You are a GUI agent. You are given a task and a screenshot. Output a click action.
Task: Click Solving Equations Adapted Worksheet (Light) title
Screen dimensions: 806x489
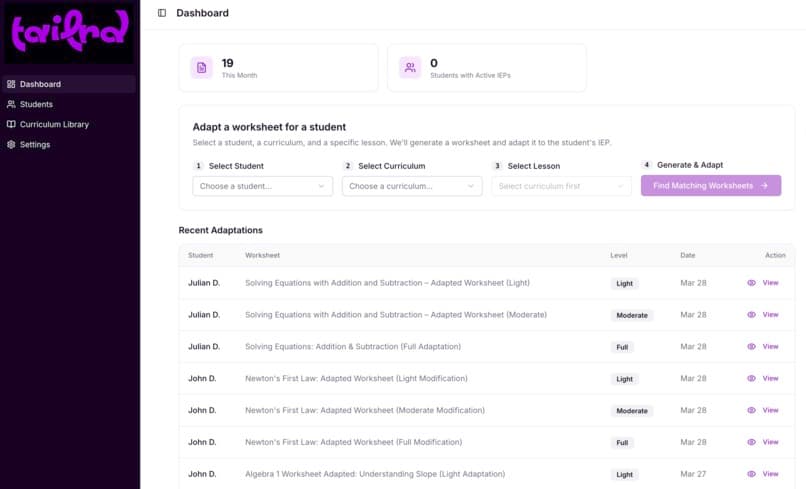click(388, 283)
